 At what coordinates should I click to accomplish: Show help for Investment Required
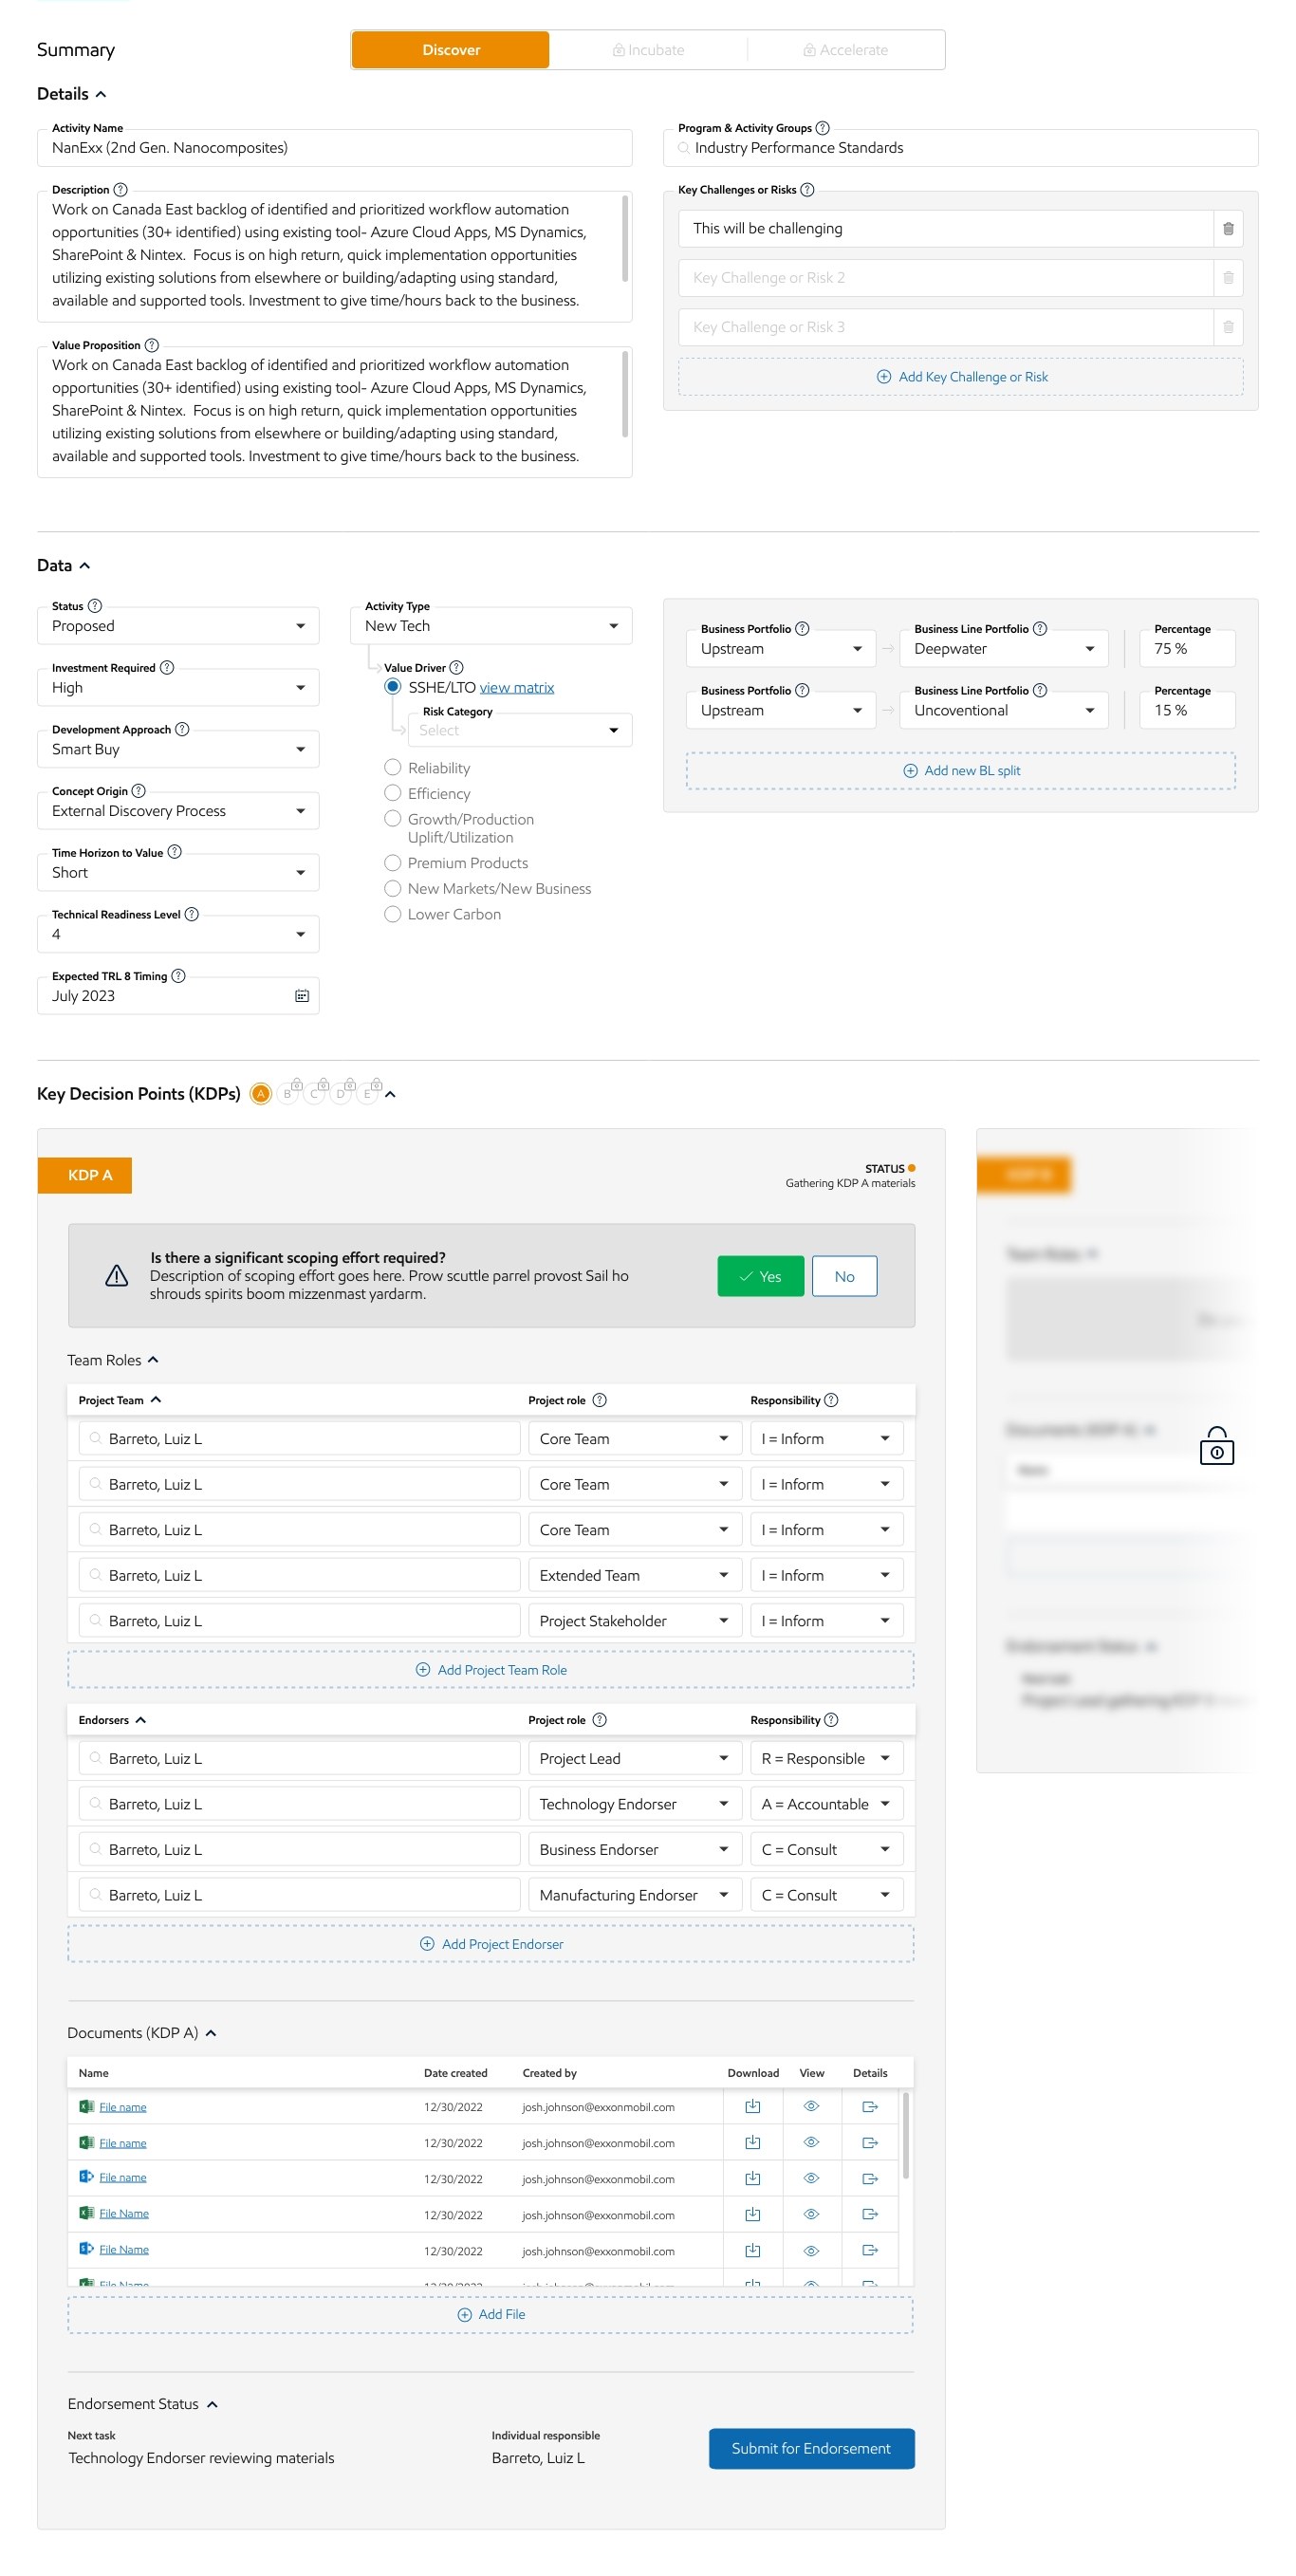pos(166,668)
